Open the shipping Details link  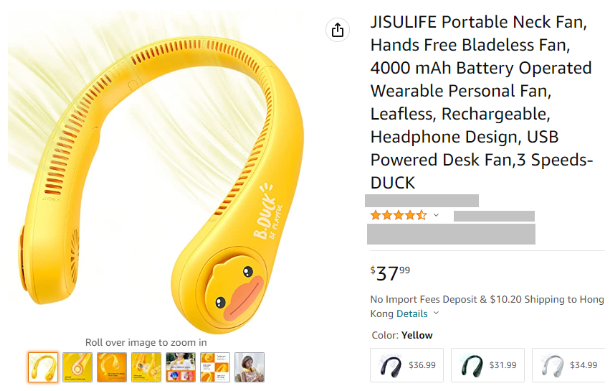412,314
